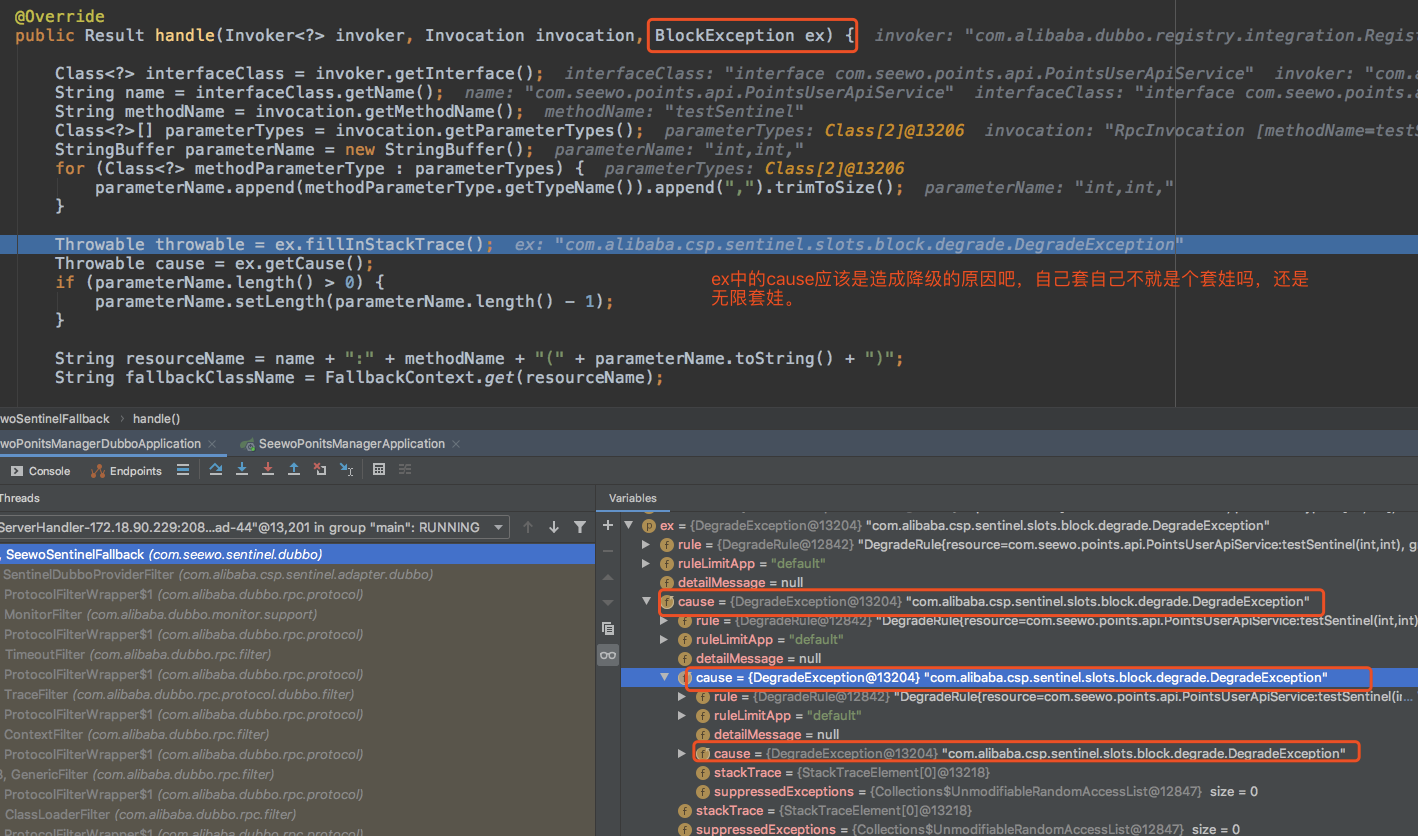Image resolution: width=1418 pixels, height=836 pixels.
Task: Select the SeewoPonitsManagerDubboApplication run tab
Action: [100, 444]
